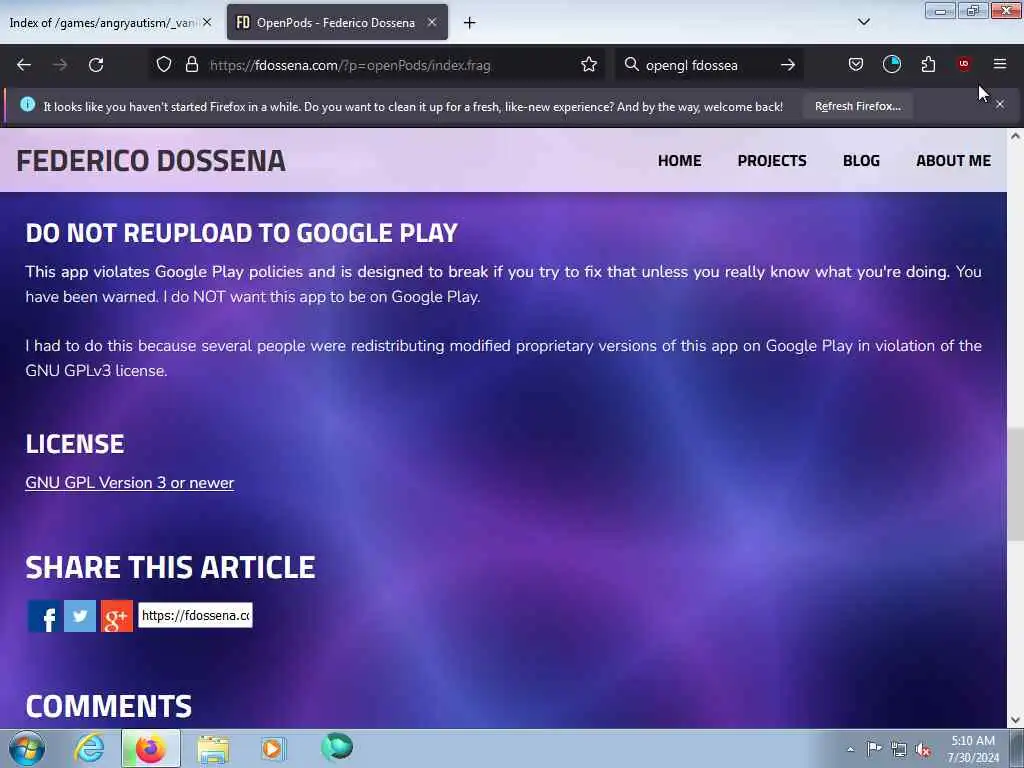Image resolution: width=1024 pixels, height=768 pixels.
Task: Open the Firefox account icon
Action: pos(891,64)
